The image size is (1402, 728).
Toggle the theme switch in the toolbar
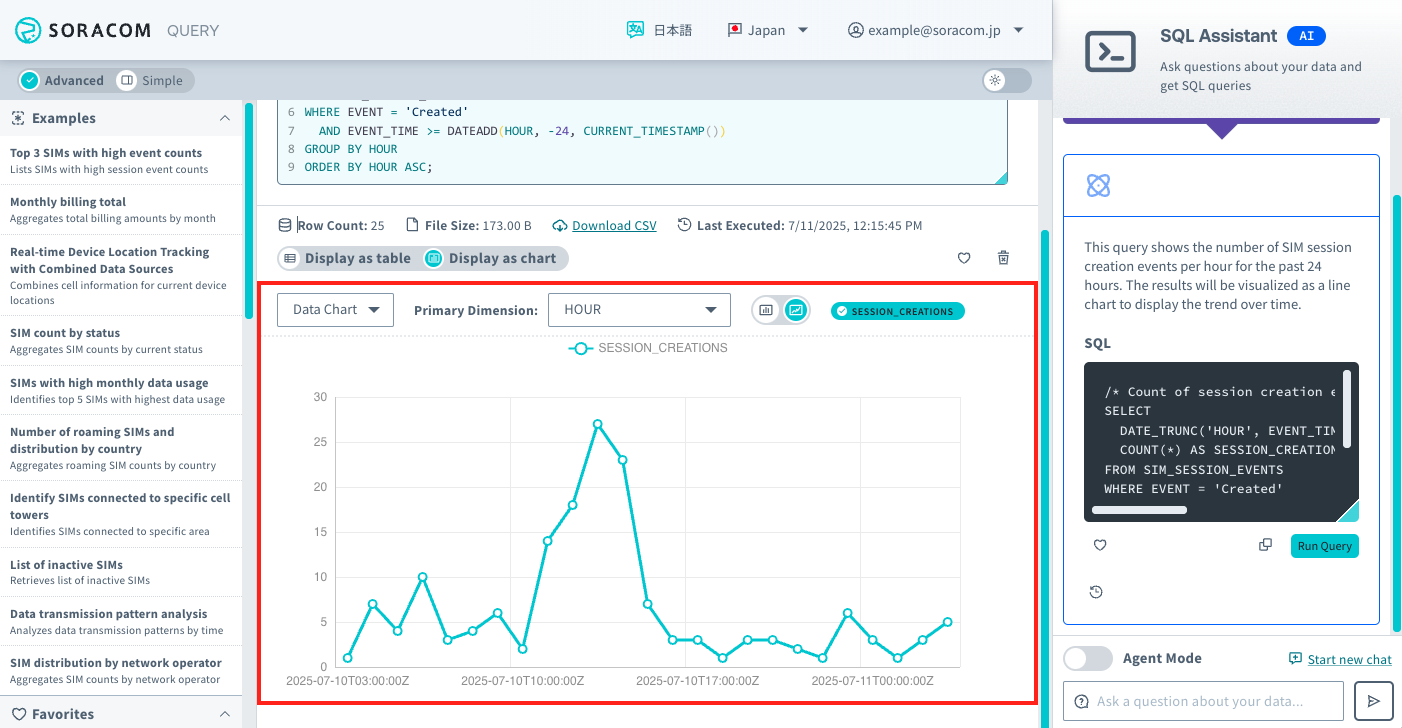tap(1007, 80)
